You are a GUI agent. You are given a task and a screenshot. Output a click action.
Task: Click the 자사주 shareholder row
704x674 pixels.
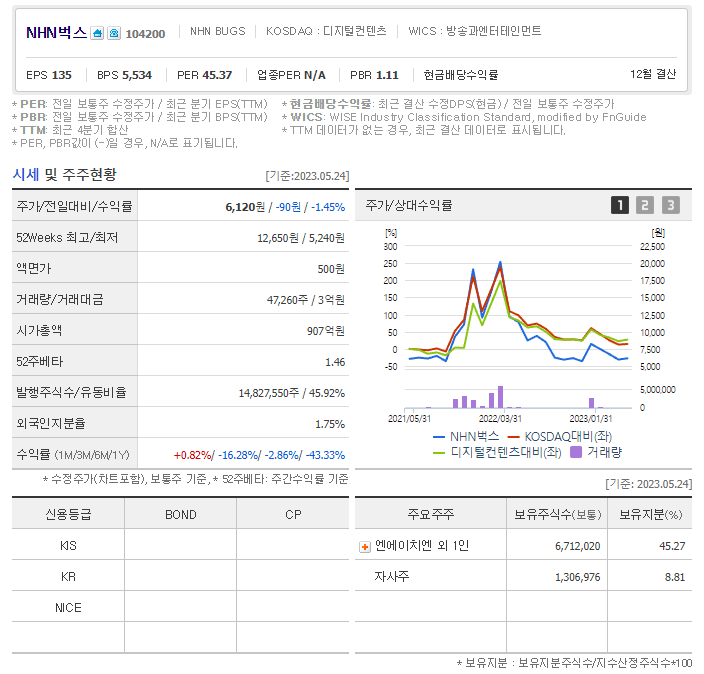[x=524, y=576]
